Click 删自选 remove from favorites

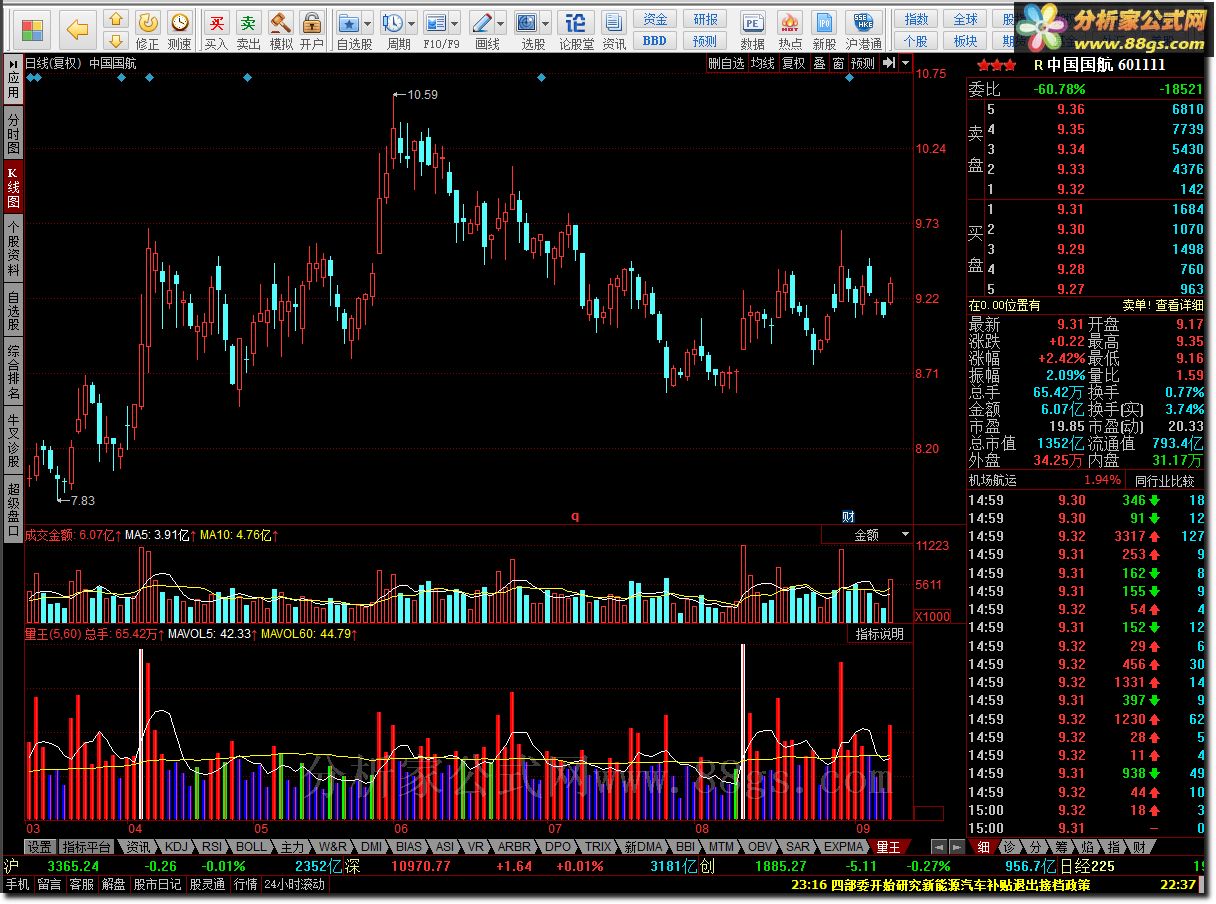pyautogui.click(x=726, y=63)
